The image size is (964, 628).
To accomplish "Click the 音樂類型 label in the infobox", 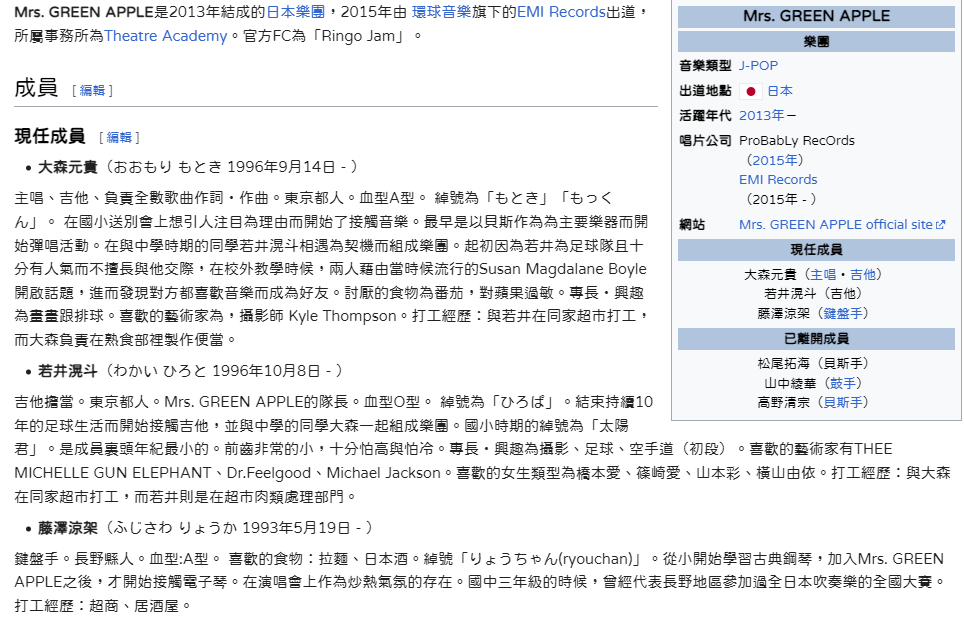I will point(705,66).
